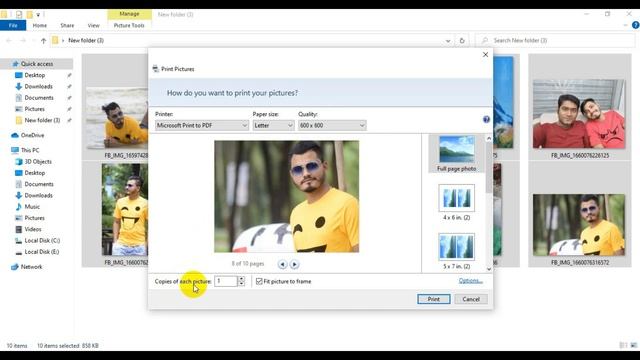Click the Forward navigation arrow in Explorer
Image resolution: width=640 pixels, height=360 pixels.
[23, 40]
